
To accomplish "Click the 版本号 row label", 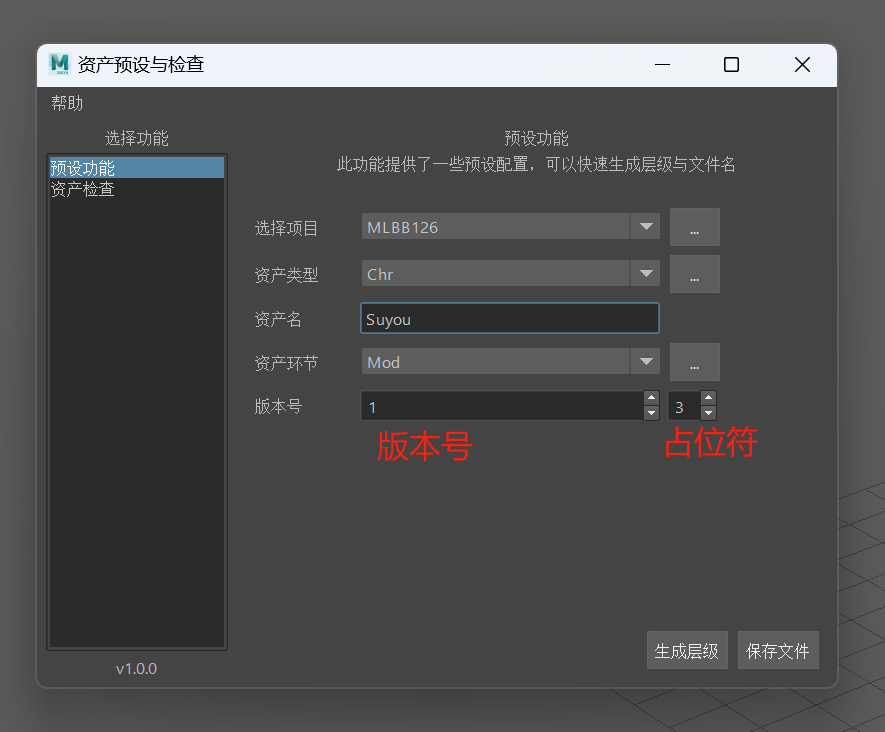I will (x=278, y=406).
